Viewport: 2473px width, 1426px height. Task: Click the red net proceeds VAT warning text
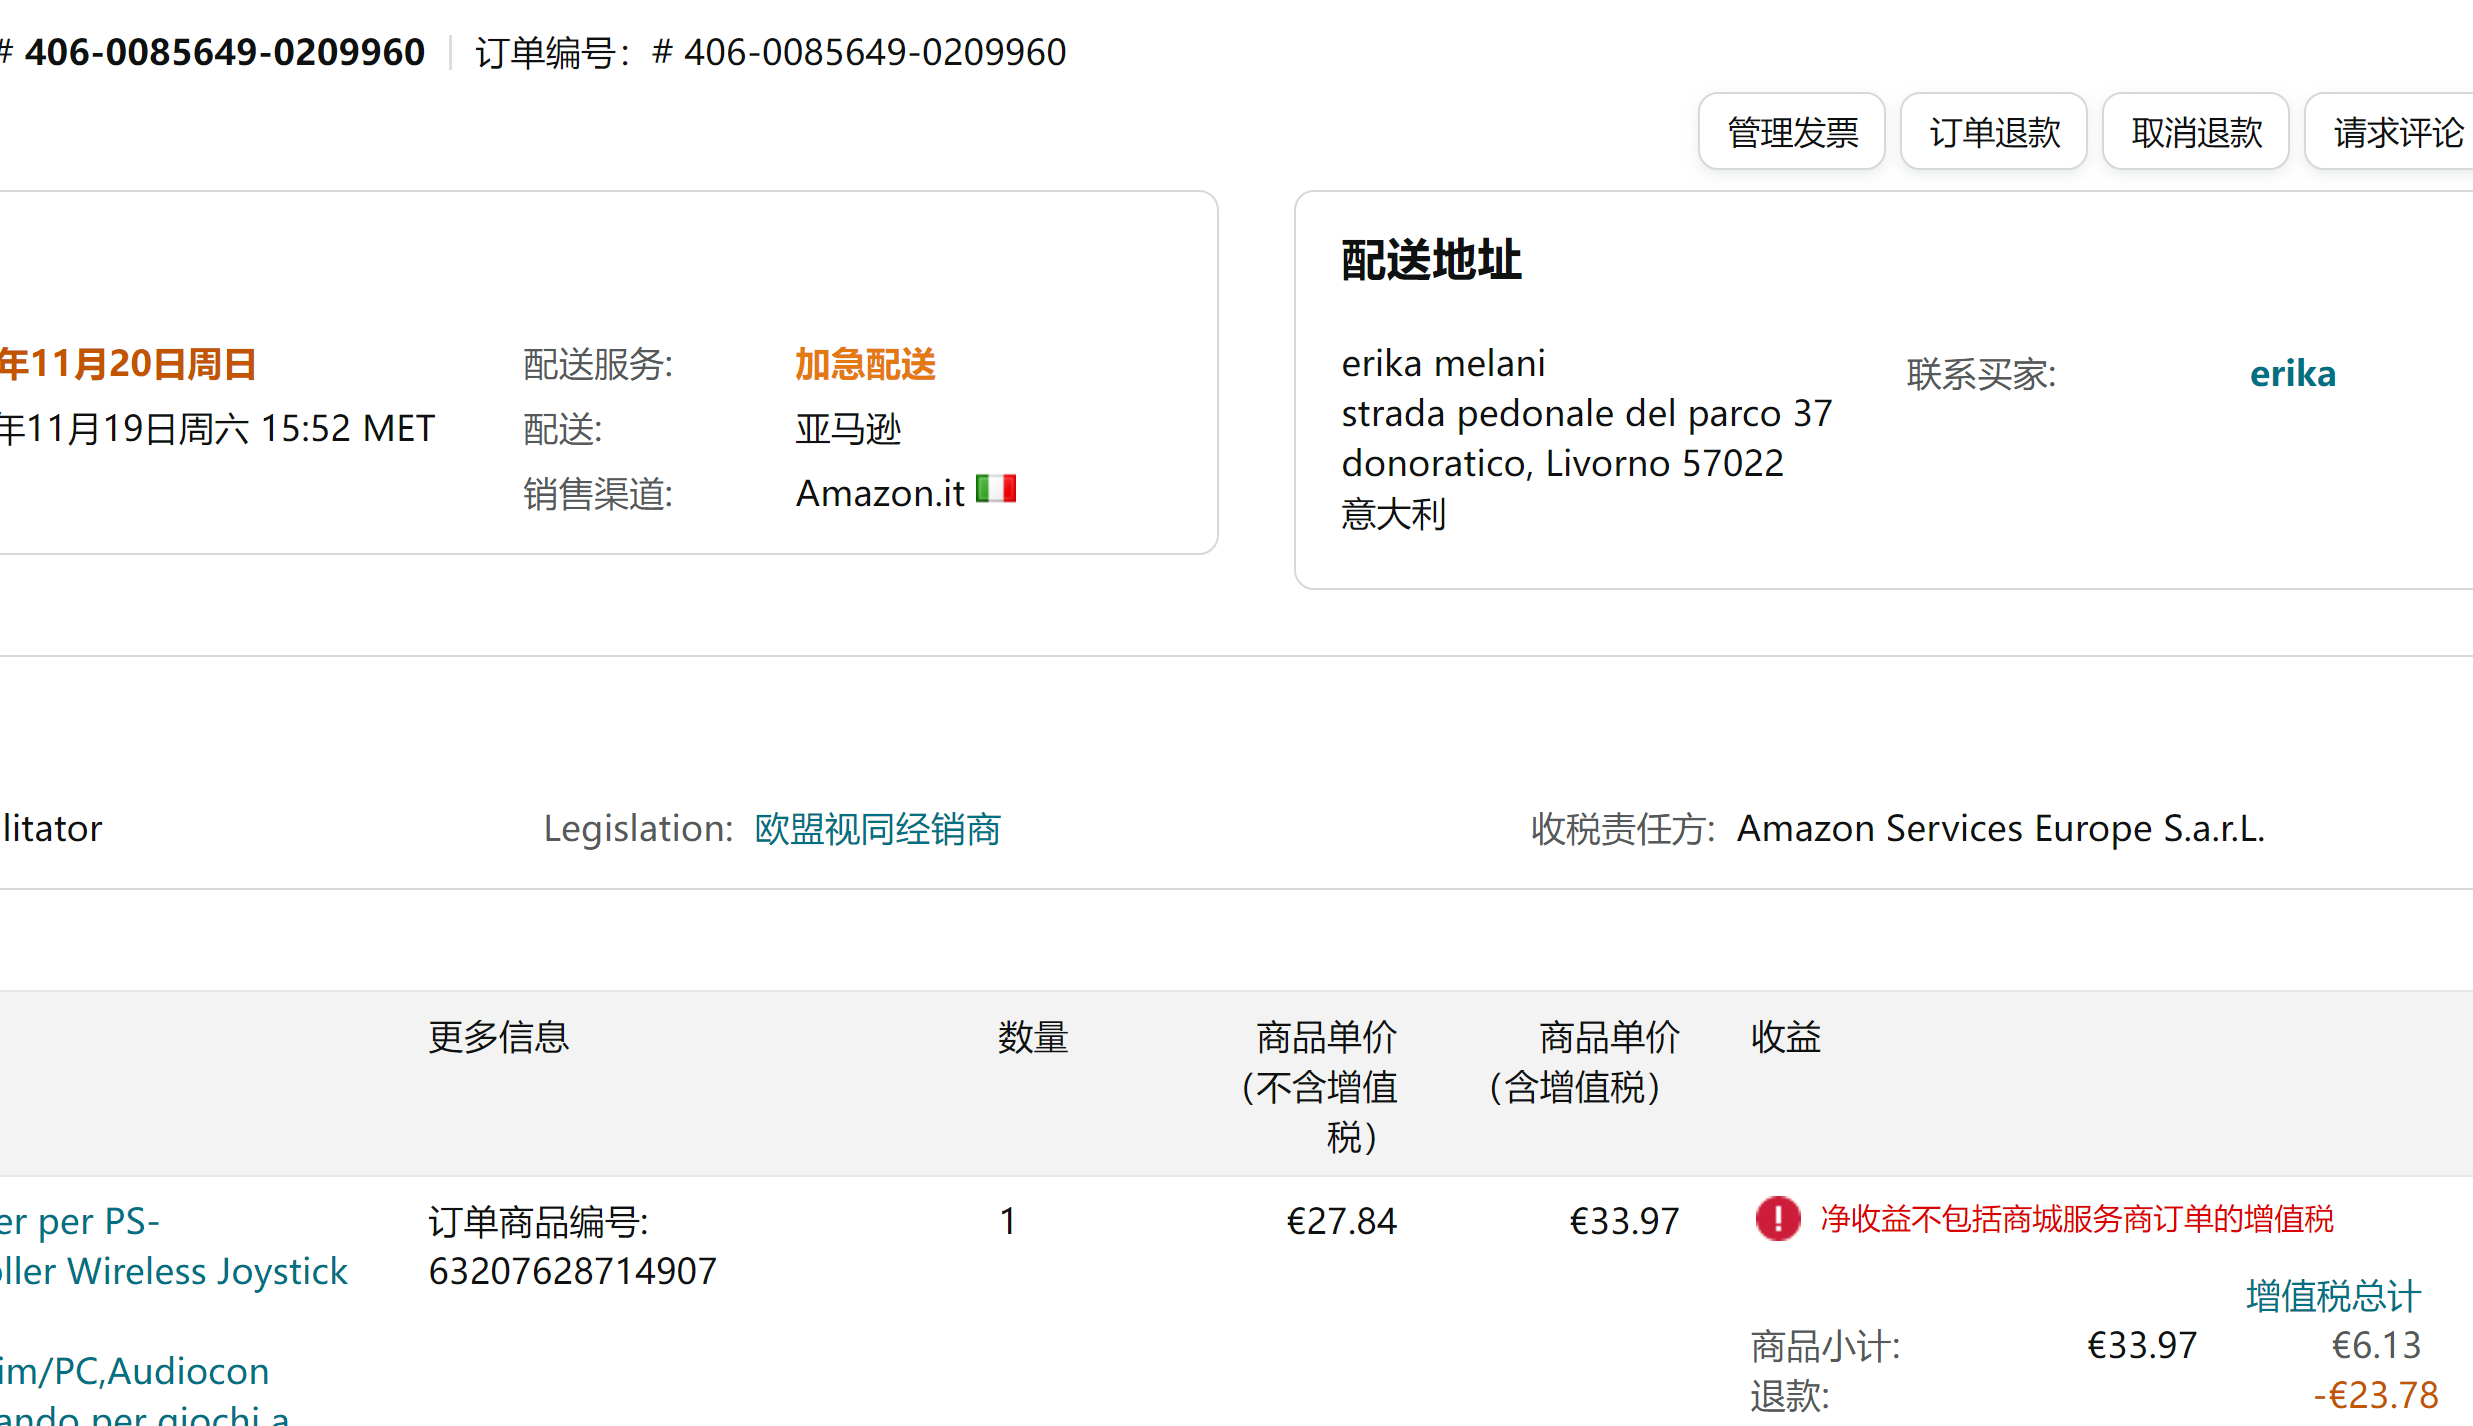[x=2076, y=1219]
